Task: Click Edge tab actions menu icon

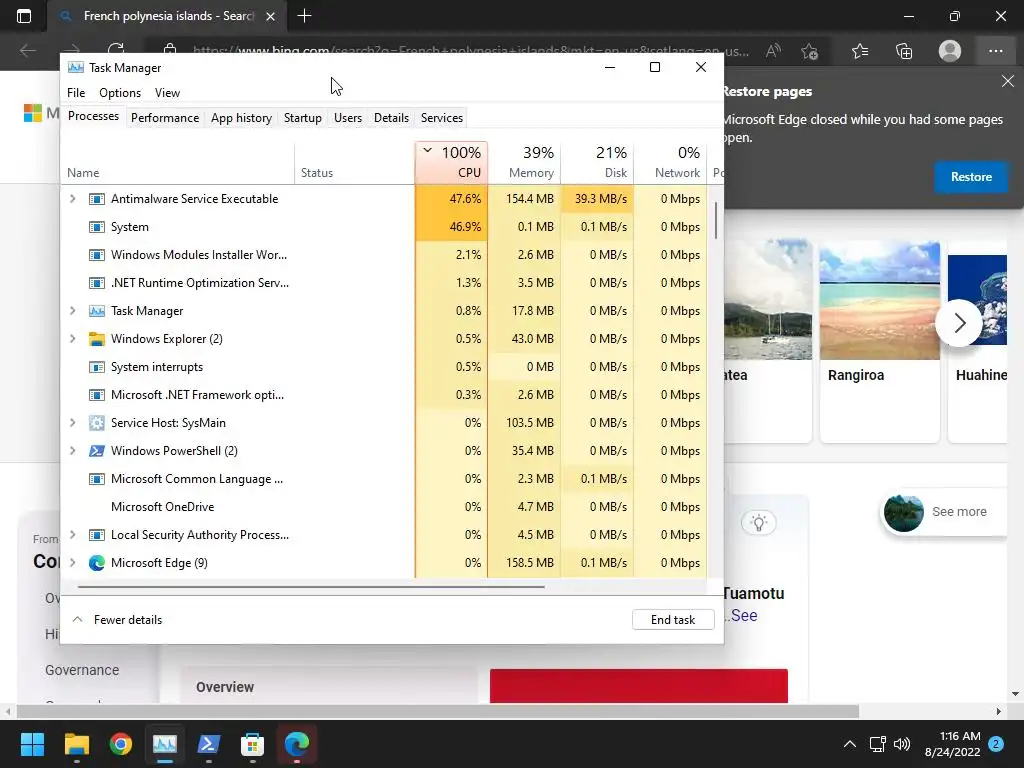Action: coord(24,16)
